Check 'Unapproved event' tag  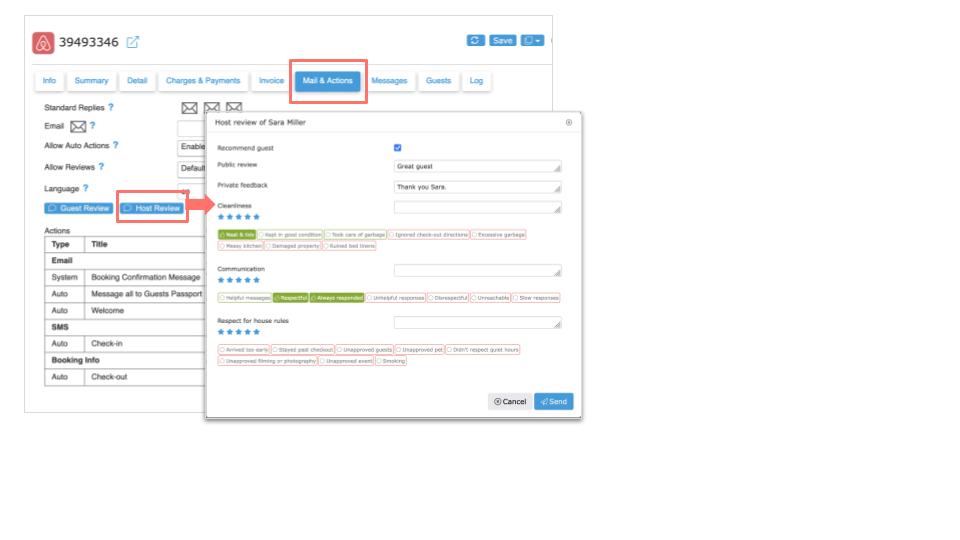pos(346,361)
